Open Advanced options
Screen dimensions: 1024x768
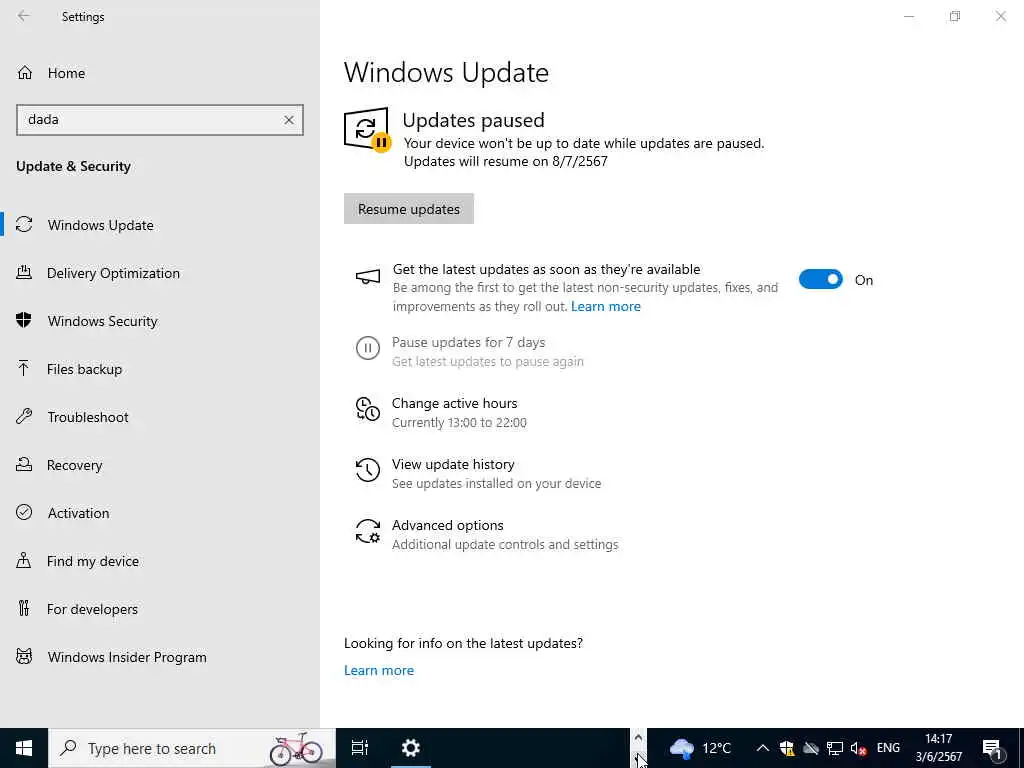pos(447,526)
